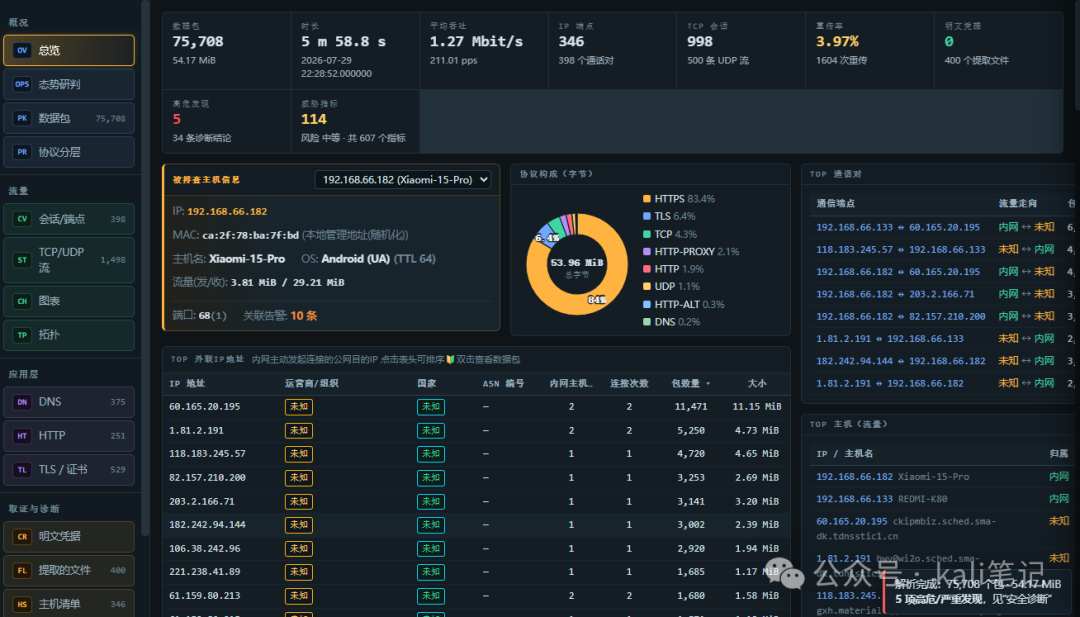The height and width of the screenshot is (617, 1080).
Task: Select the 106.38.242.96 table row
Action: click(x=476, y=548)
